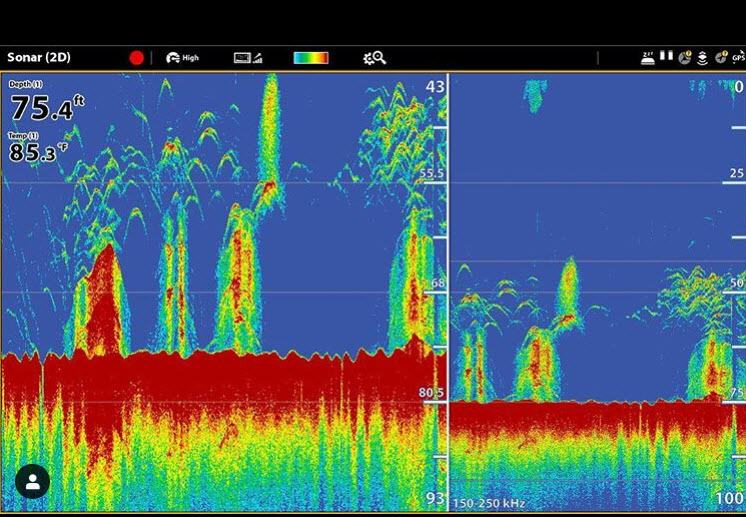
Task: Click the 80.5 depth marker on zoom scale
Action: pyautogui.click(x=431, y=393)
